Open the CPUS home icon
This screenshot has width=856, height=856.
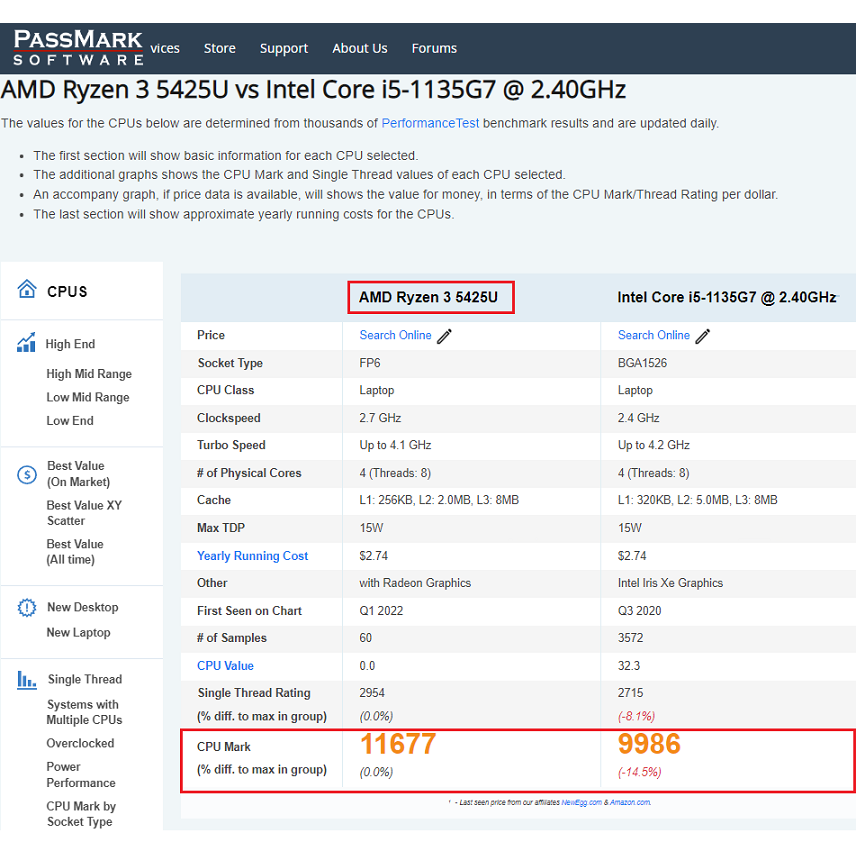click(27, 289)
